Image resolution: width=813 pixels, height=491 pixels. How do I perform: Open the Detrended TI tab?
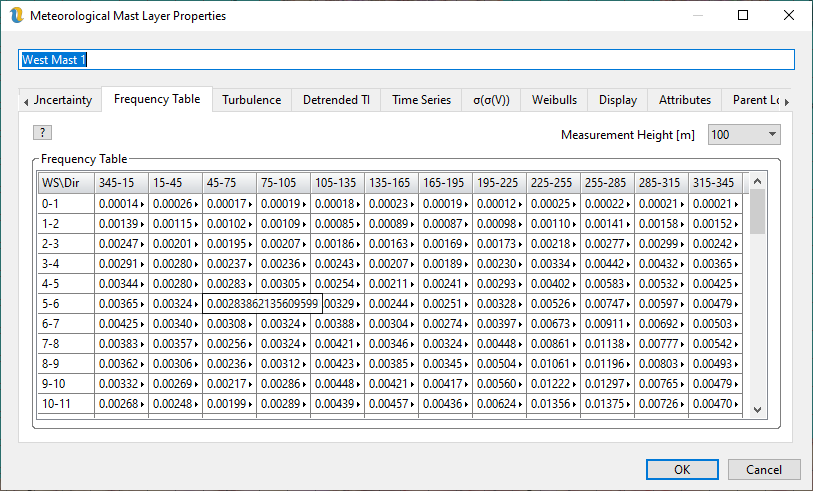(336, 100)
